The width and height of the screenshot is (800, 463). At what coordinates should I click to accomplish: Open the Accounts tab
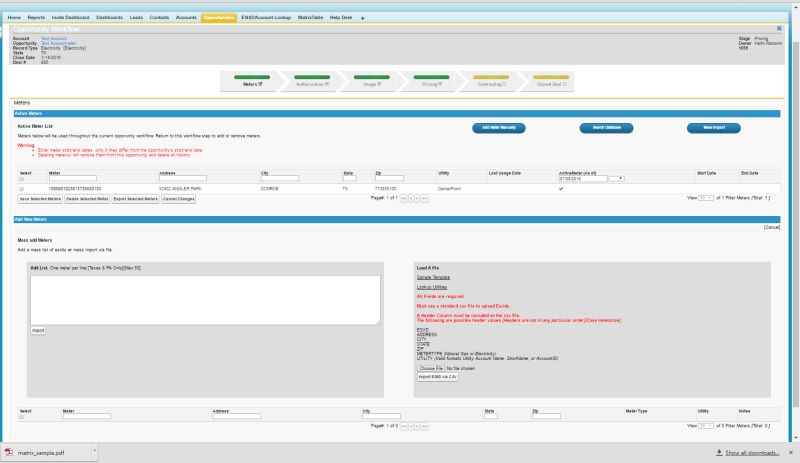186,17
